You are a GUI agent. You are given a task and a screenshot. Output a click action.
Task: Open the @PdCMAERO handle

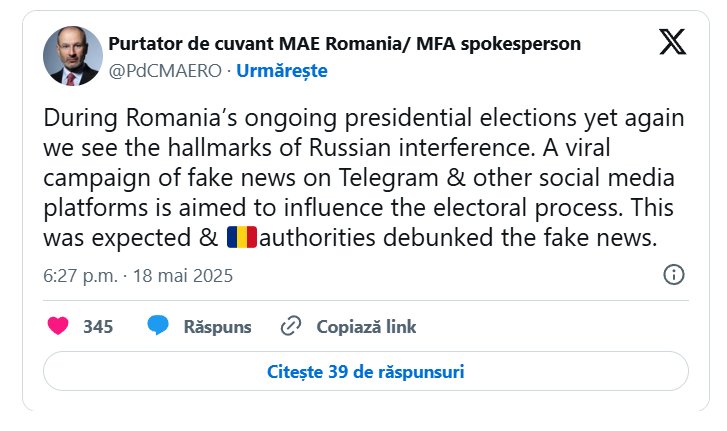click(164, 71)
